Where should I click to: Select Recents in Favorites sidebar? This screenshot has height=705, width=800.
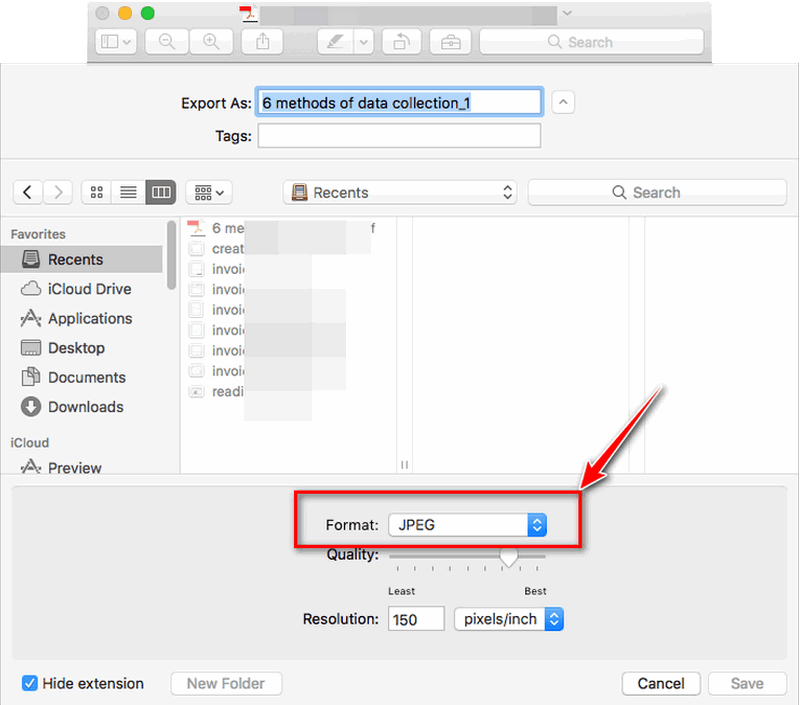pyautogui.click(x=82, y=259)
